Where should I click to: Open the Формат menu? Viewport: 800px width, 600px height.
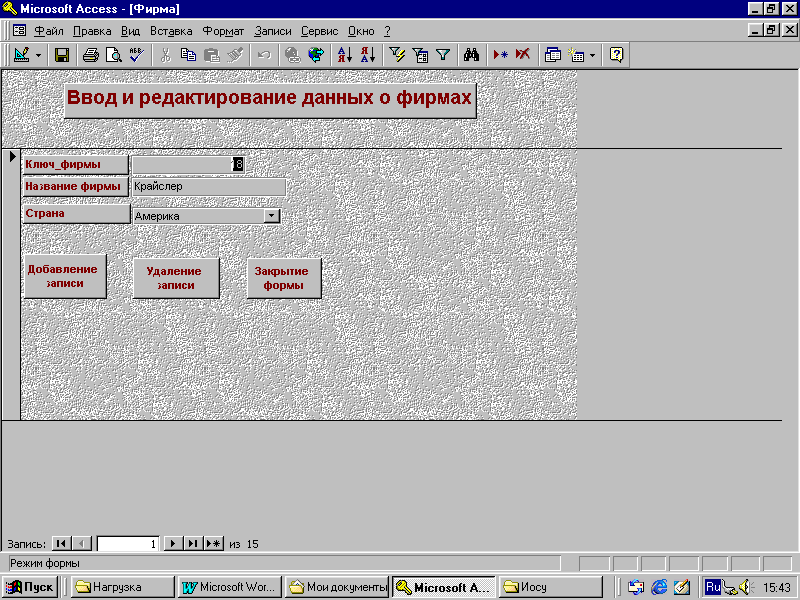click(223, 31)
